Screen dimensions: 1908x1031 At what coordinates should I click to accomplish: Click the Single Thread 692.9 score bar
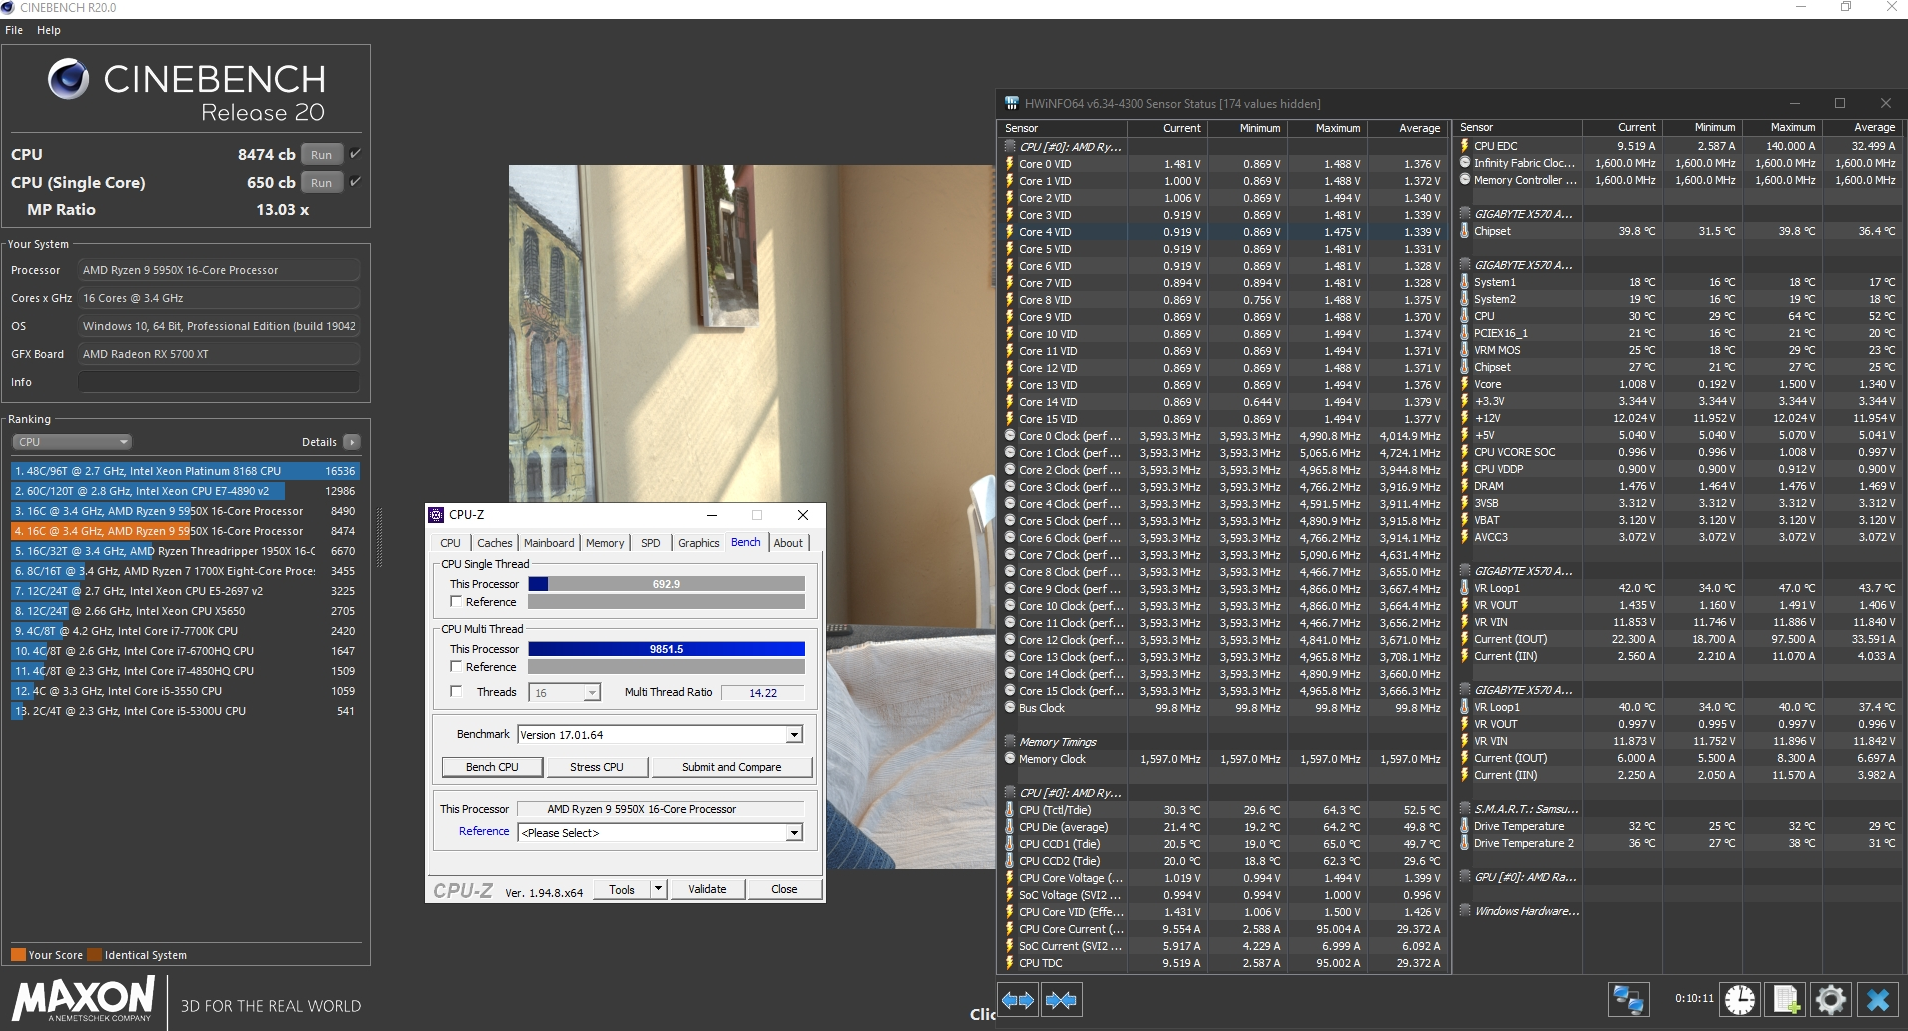(x=667, y=584)
